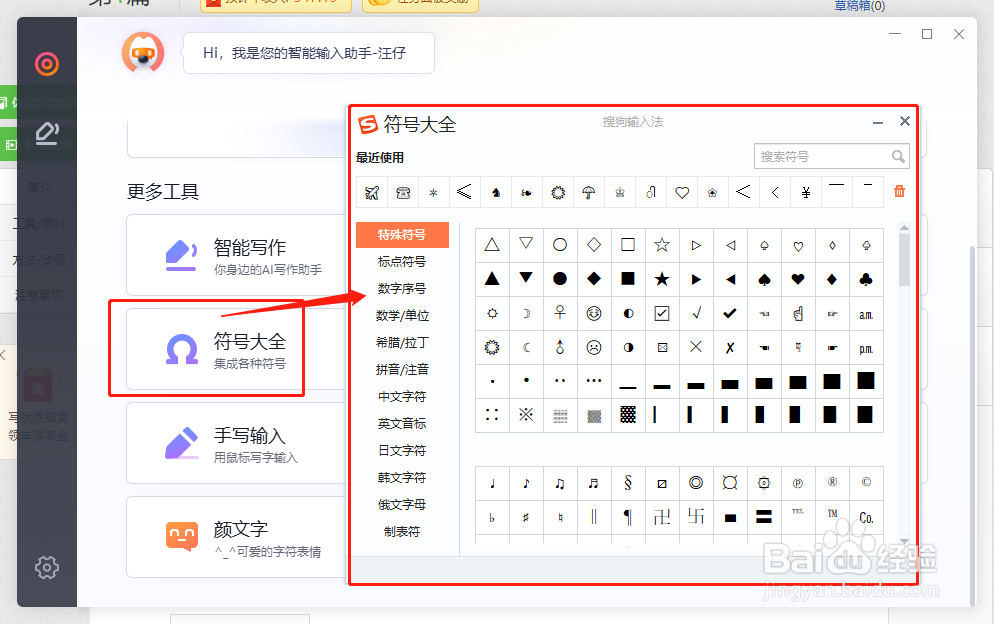Insert the solid black square symbol

point(628,279)
